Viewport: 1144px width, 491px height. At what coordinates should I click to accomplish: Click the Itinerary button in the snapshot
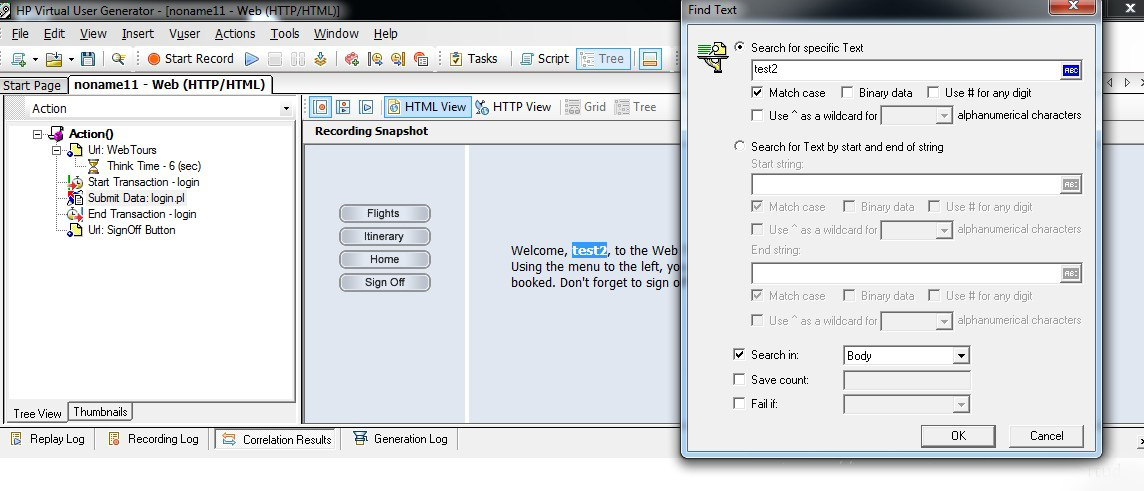(384, 236)
